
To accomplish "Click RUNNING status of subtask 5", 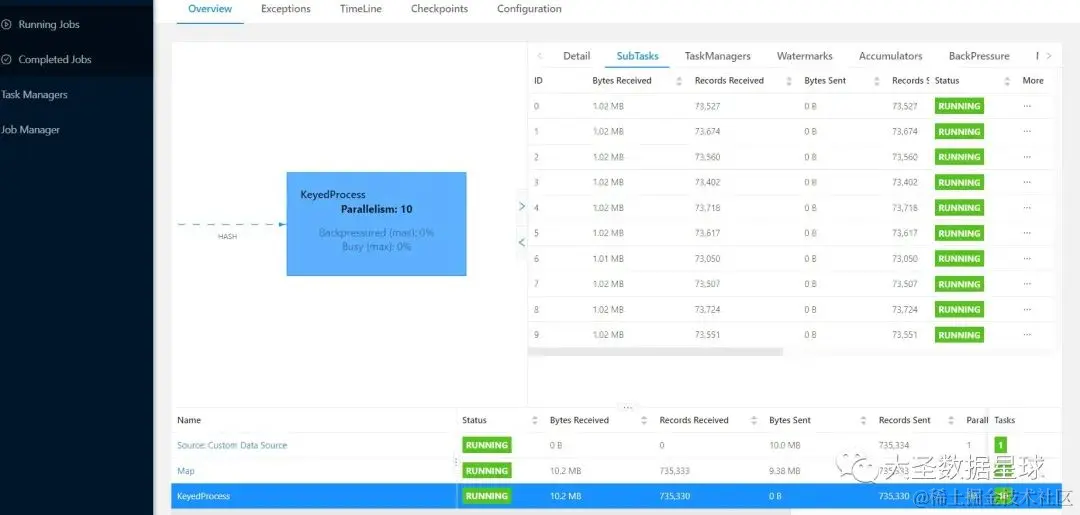I will coord(959,233).
